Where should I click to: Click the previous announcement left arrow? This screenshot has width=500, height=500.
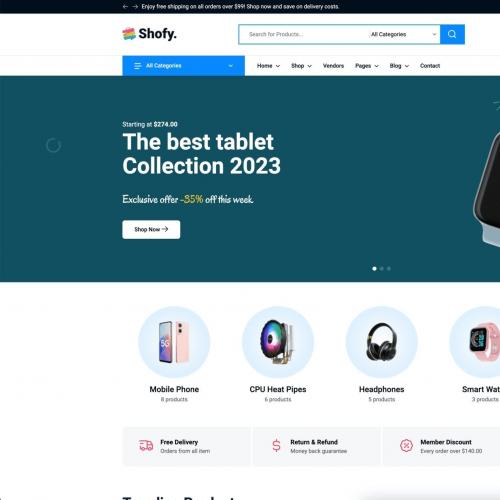point(125,7)
